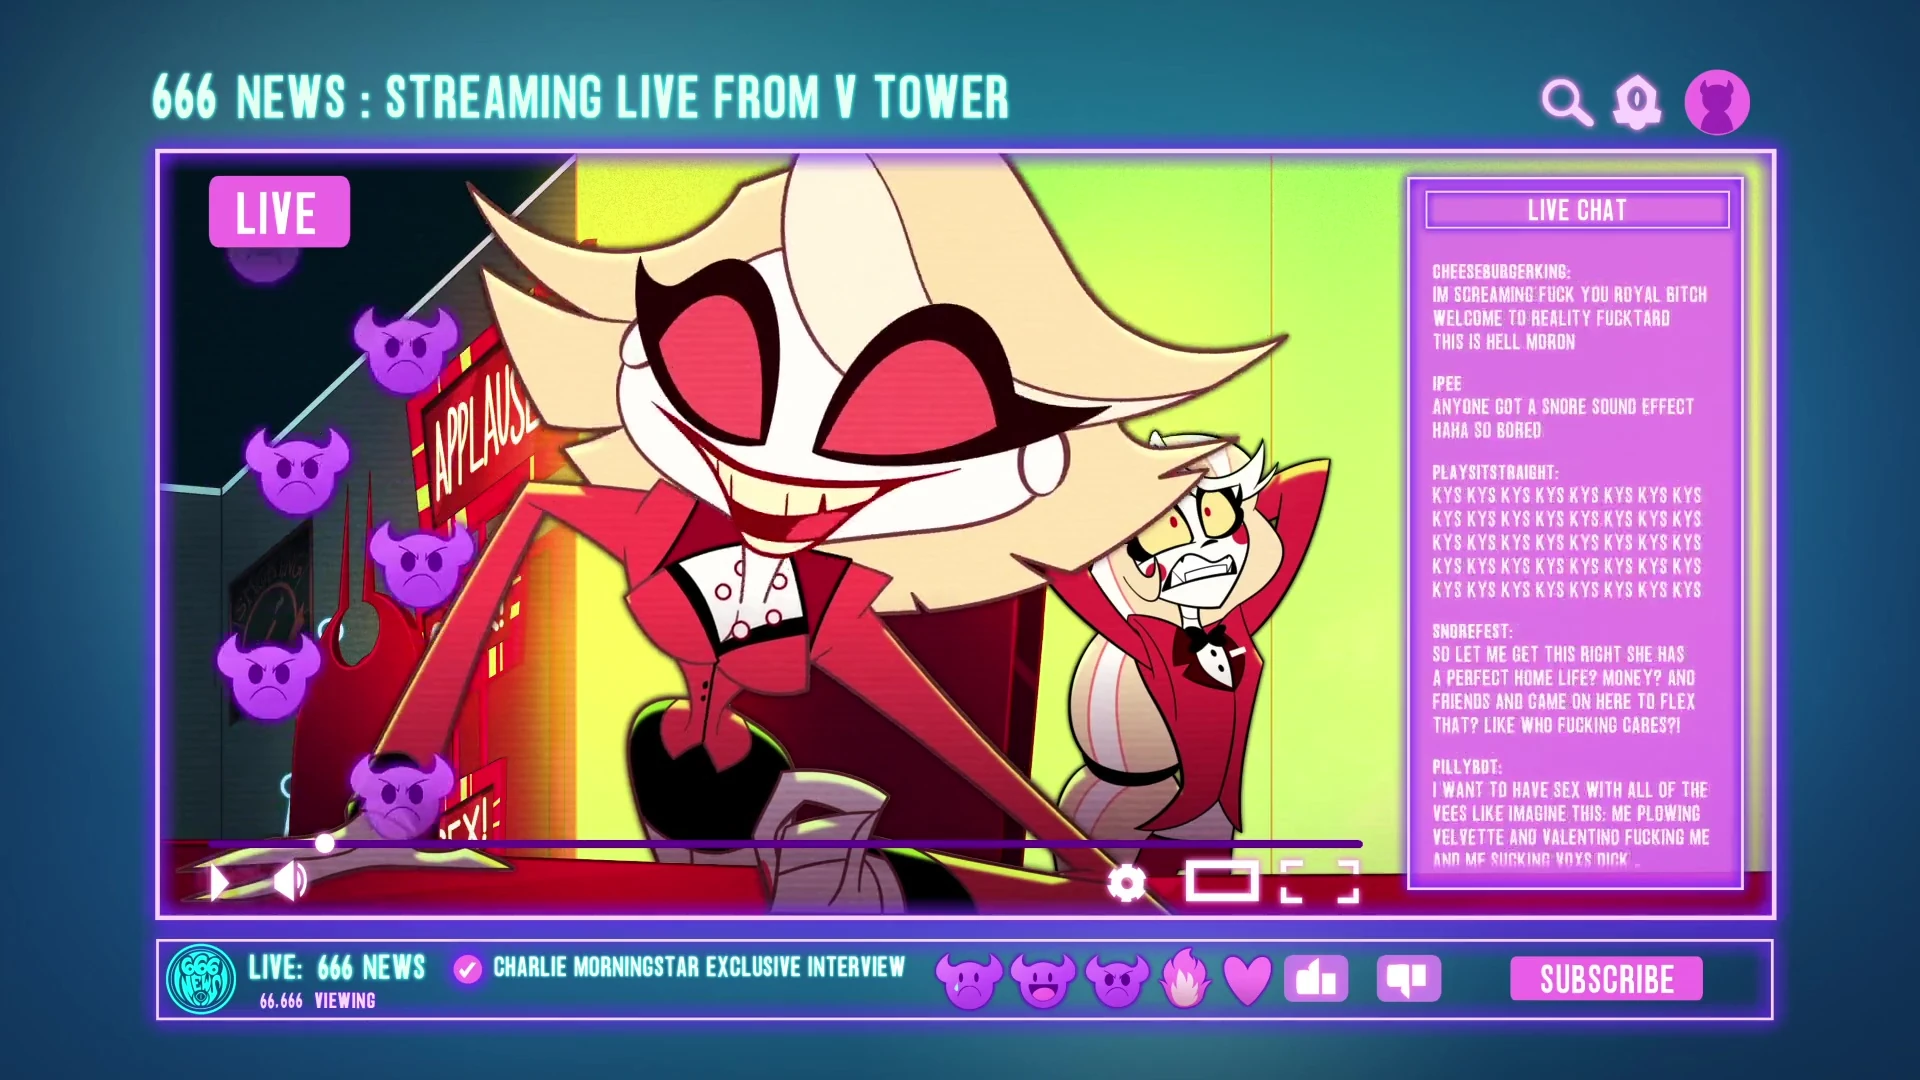Viewport: 1920px width, 1080px height.
Task: Click the Live Chat header
Action: click(x=1577, y=210)
